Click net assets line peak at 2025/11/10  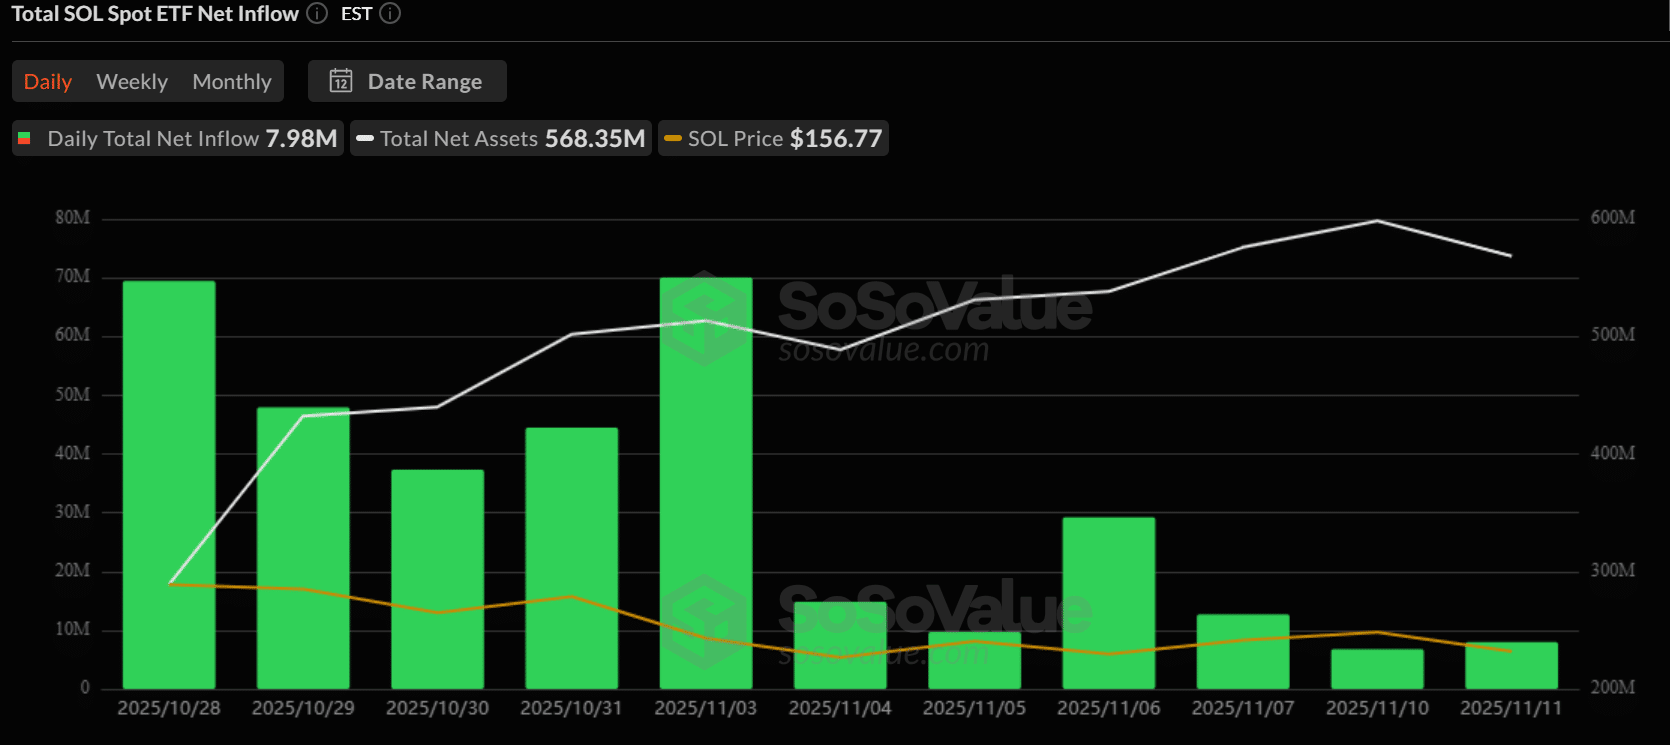tap(1377, 221)
